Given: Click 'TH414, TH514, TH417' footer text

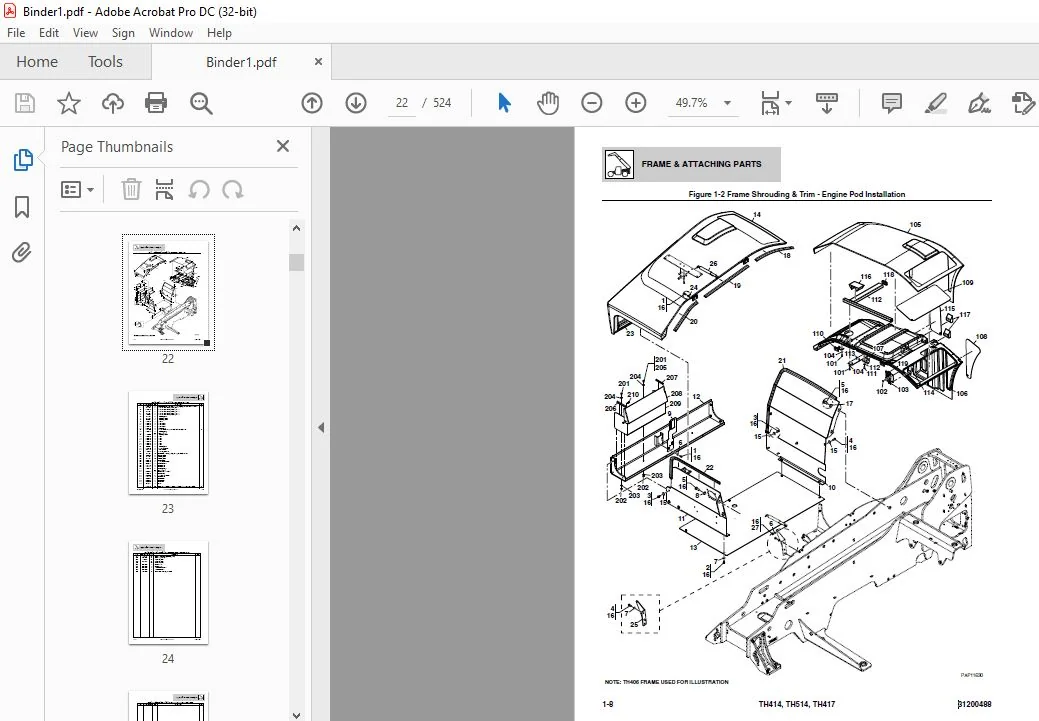Looking at the screenshot, I should tap(796, 704).
